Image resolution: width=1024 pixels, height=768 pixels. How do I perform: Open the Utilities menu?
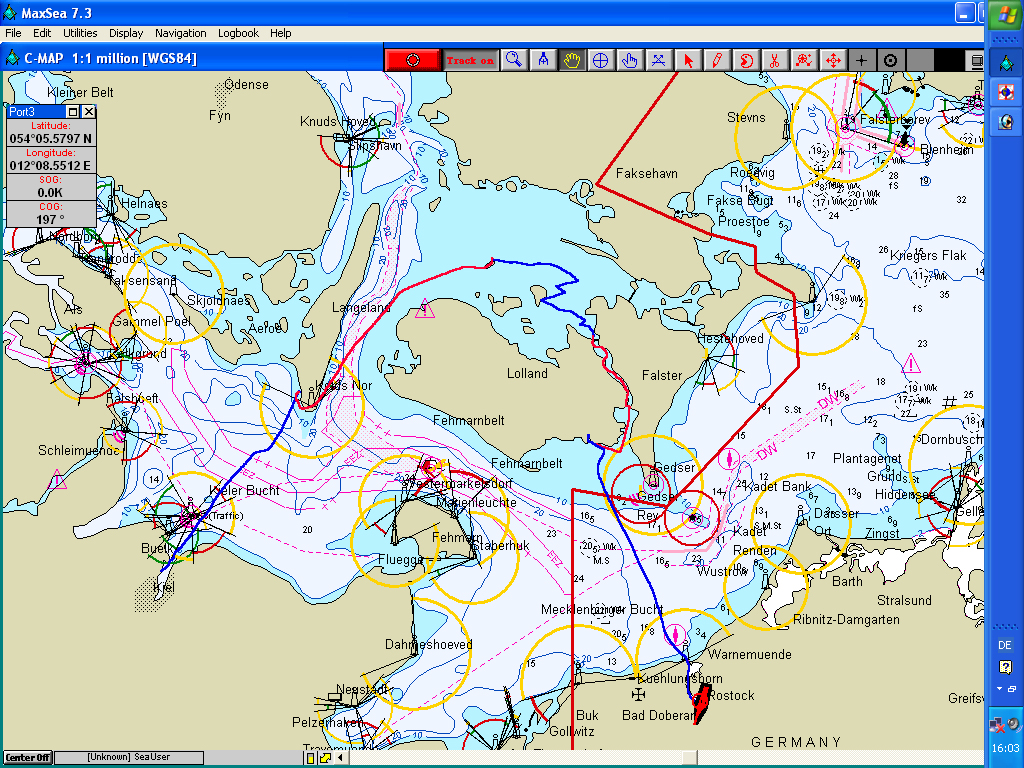[x=80, y=33]
